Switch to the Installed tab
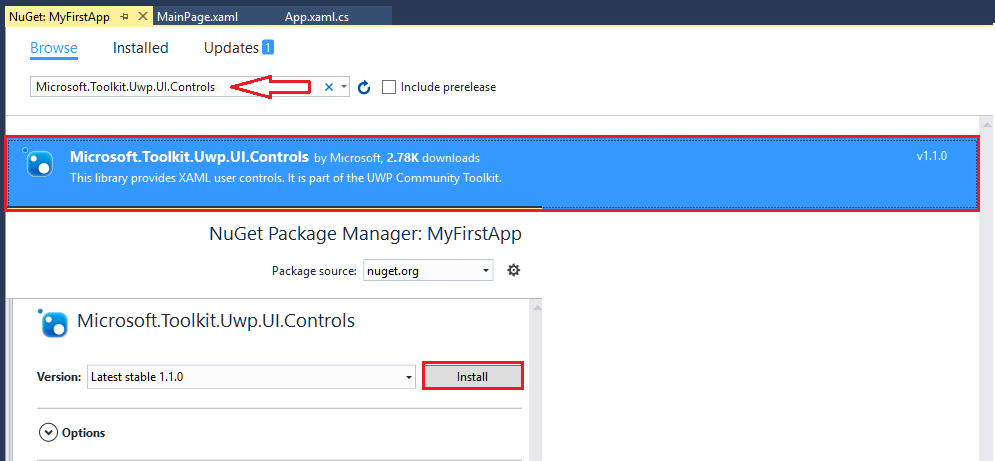Viewport: 995px width, 461px height. click(140, 48)
